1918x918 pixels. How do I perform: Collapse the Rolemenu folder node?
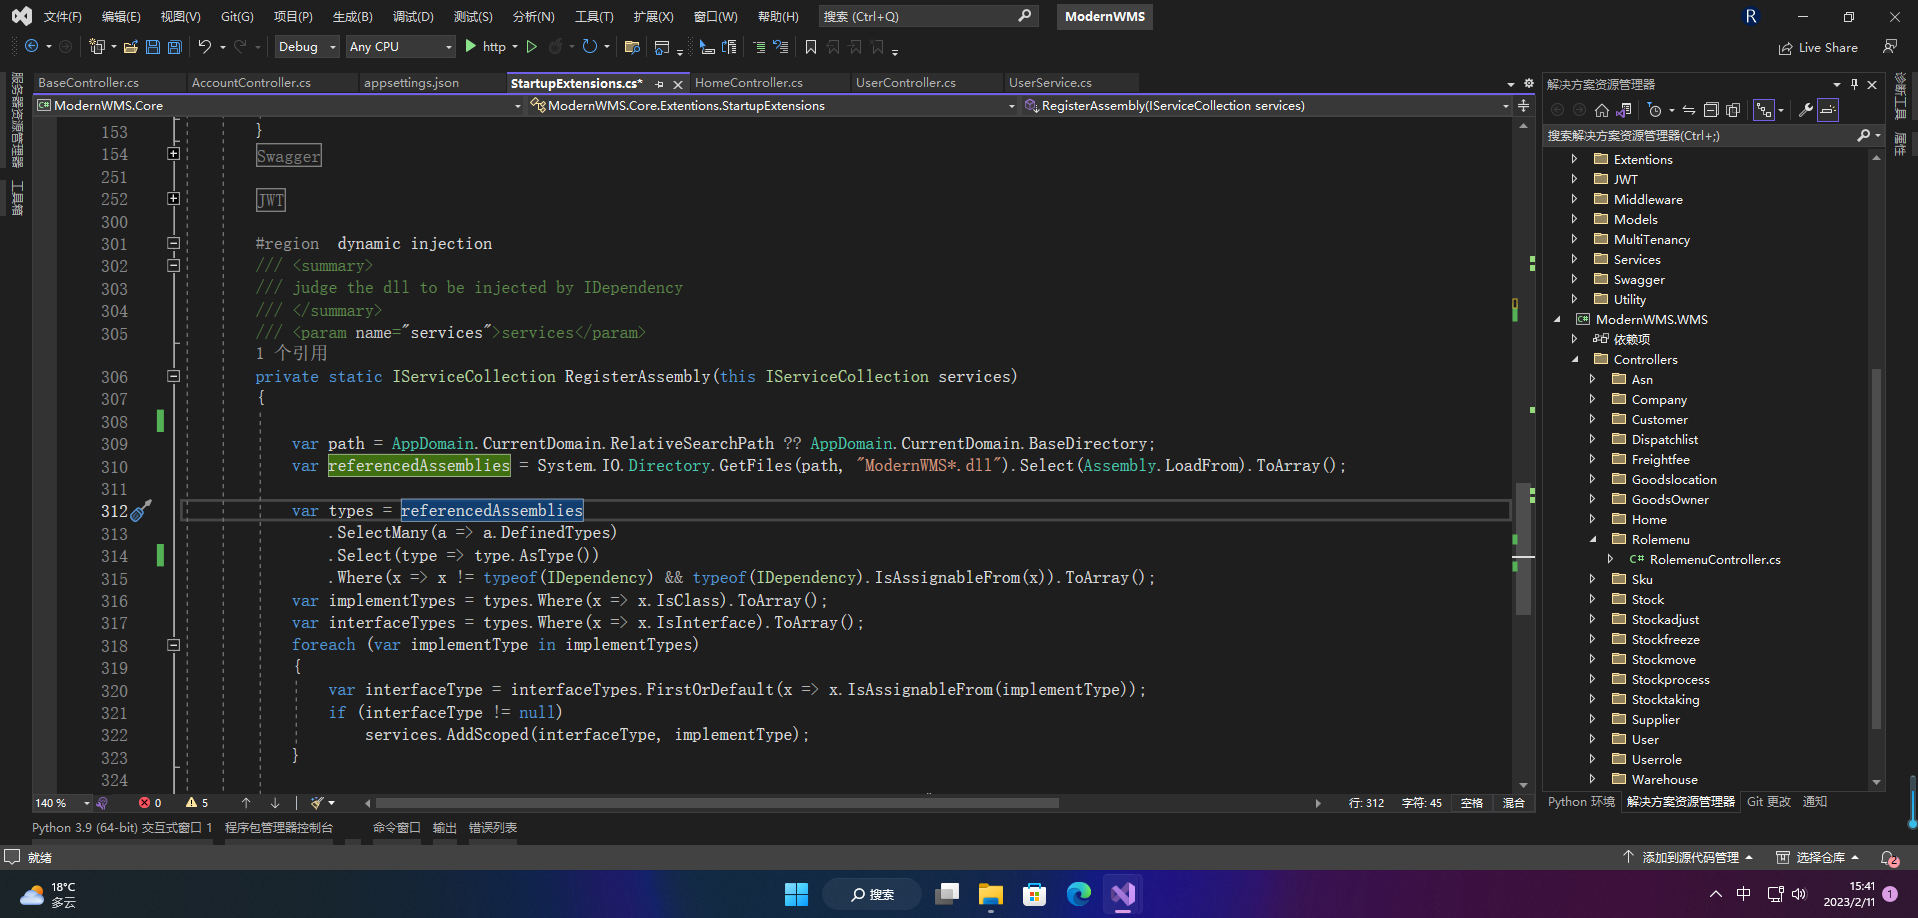click(1593, 539)
